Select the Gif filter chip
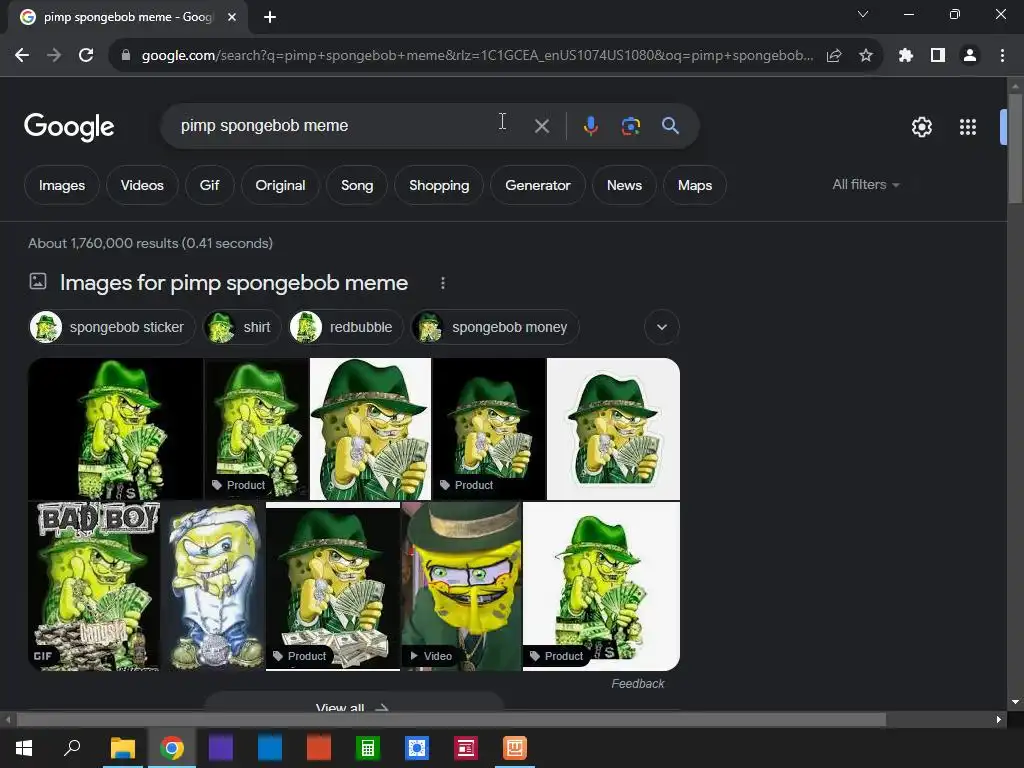Screen dimensions: 1024x768 pyautogui.click(x=209, y=185)
